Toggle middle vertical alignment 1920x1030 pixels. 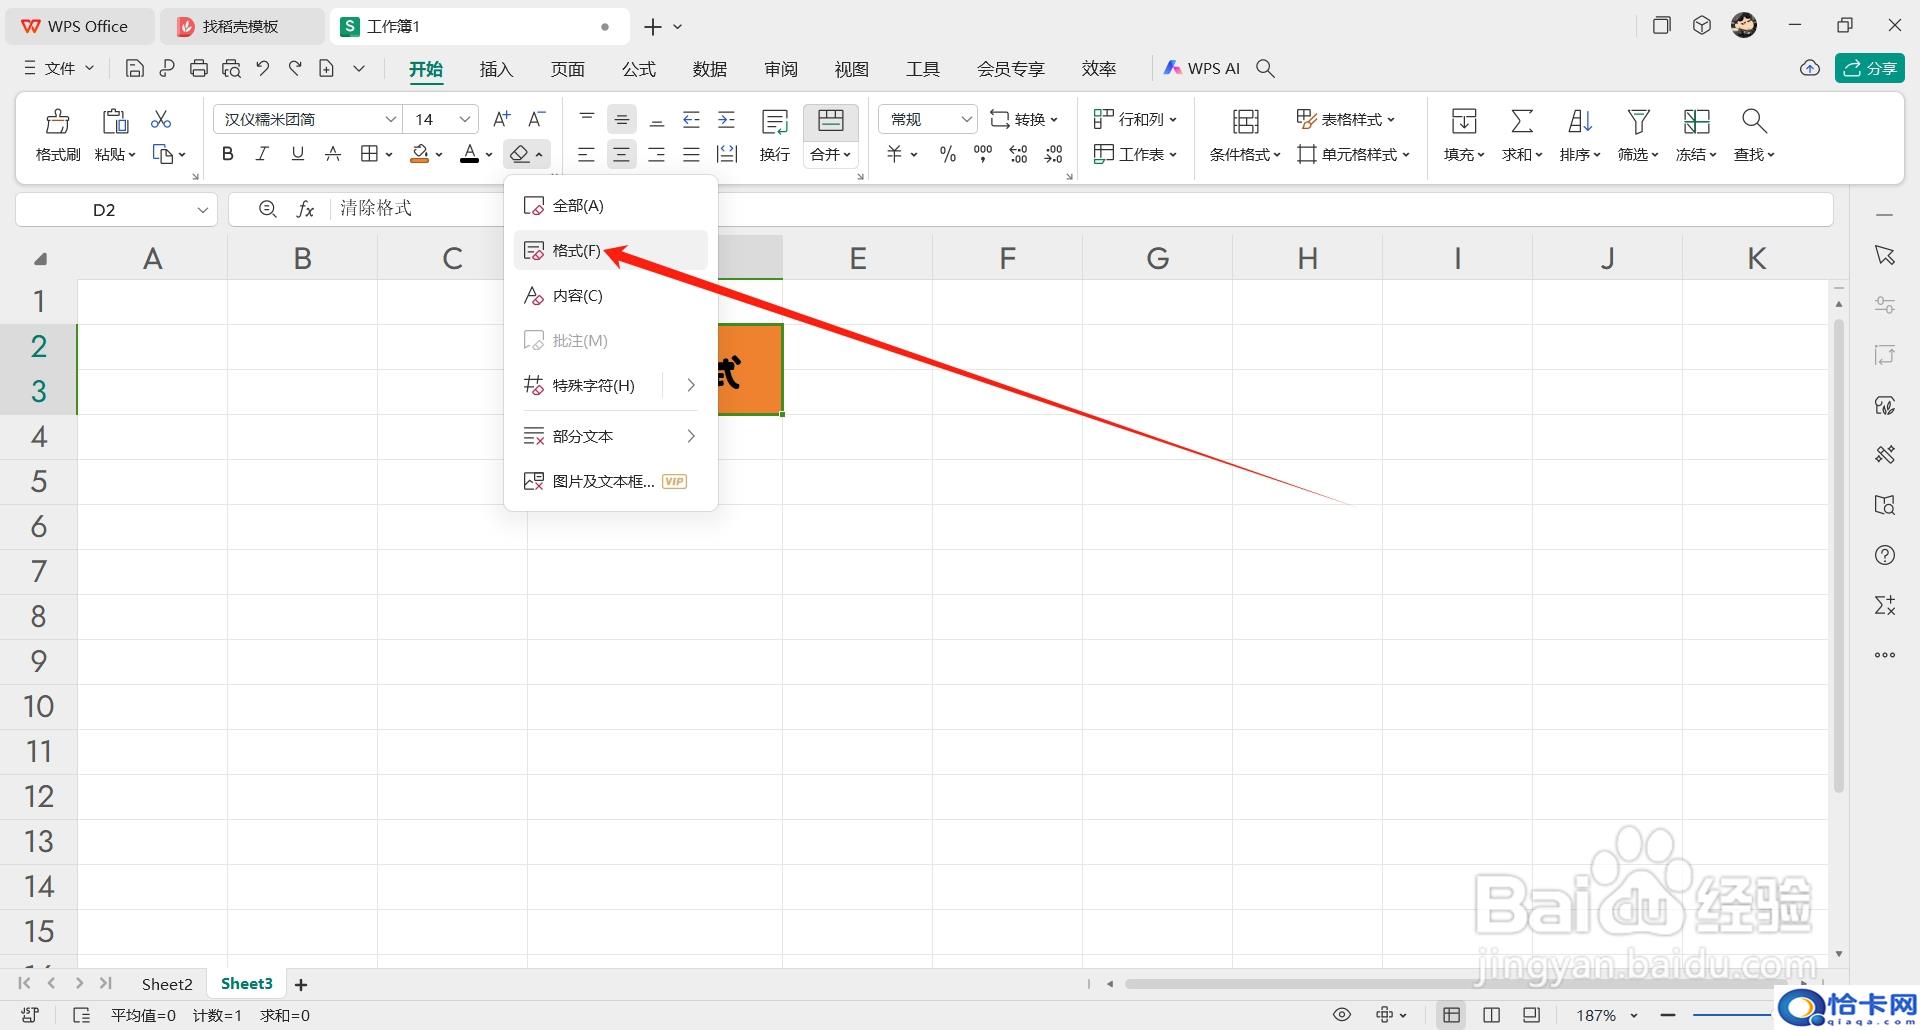coord(621,120)
